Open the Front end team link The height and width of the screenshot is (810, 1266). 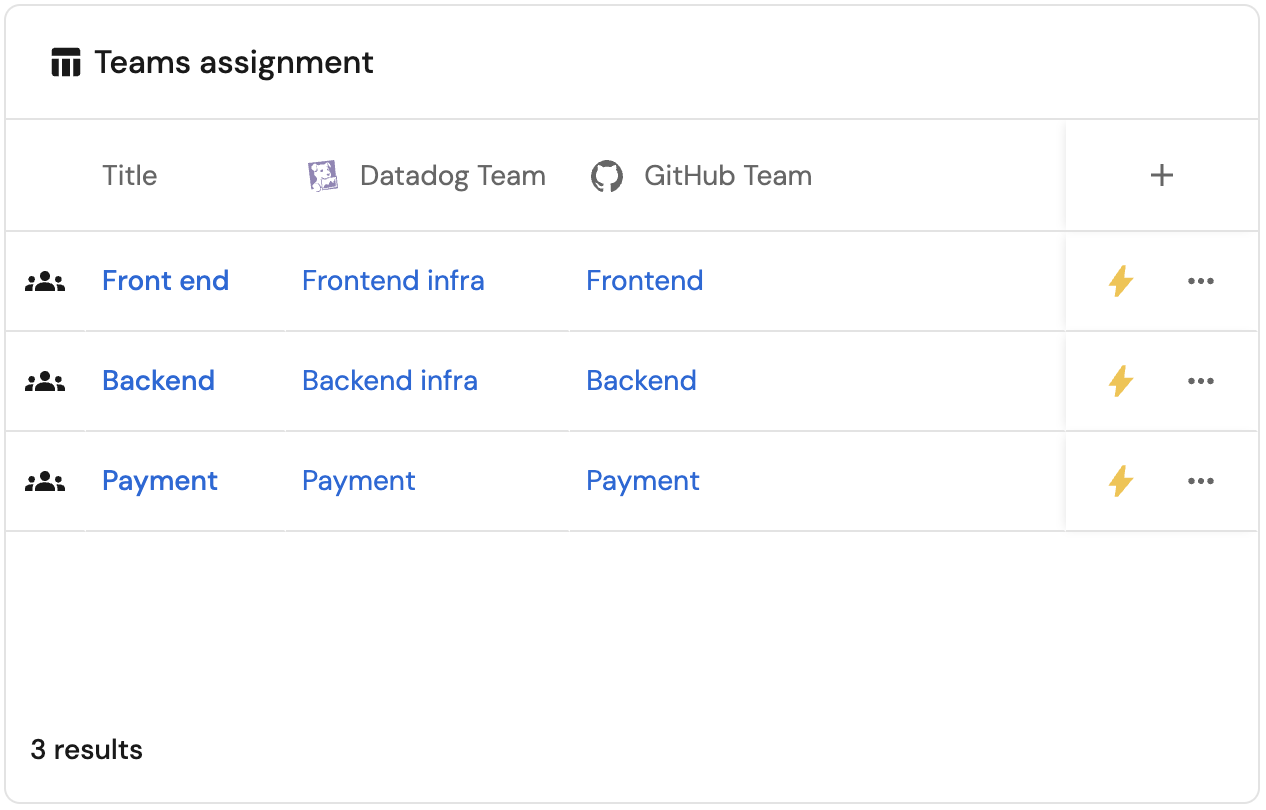coord(165,281)
